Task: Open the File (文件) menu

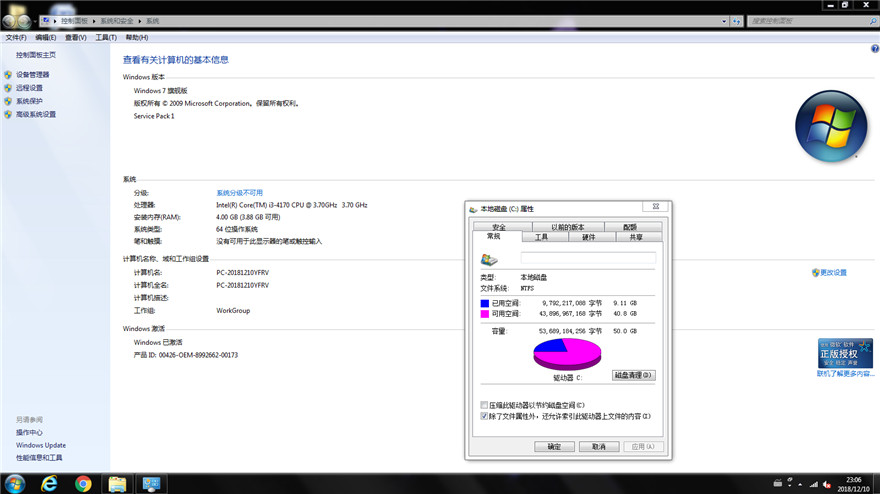Action: click(x=16, y=38)
